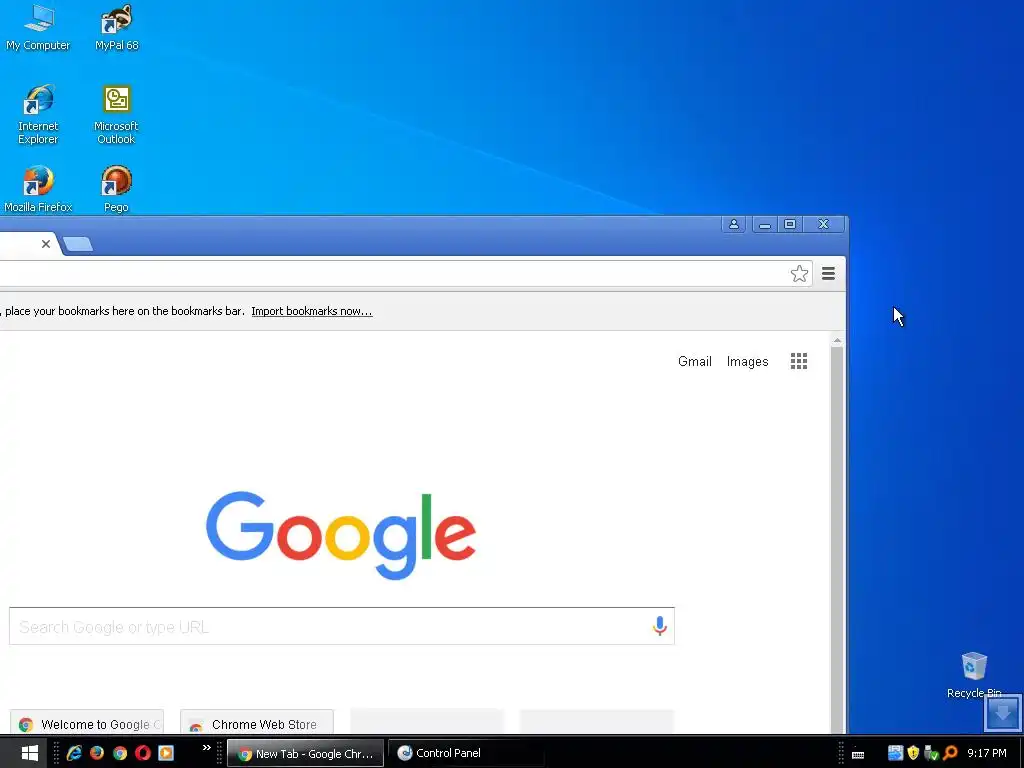
Task: Open the Windows Start button
Action: 29,753
